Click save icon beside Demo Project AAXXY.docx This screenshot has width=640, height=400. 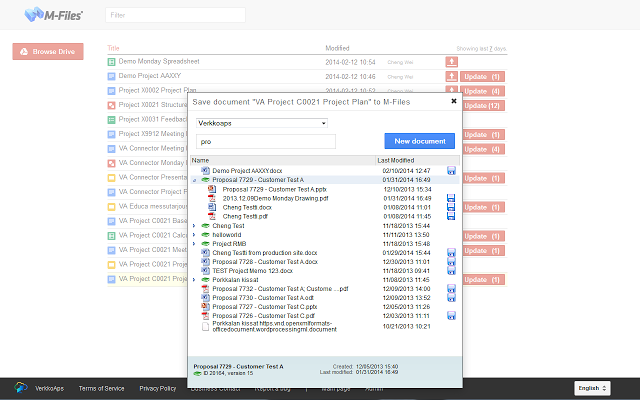coord(451,171)
